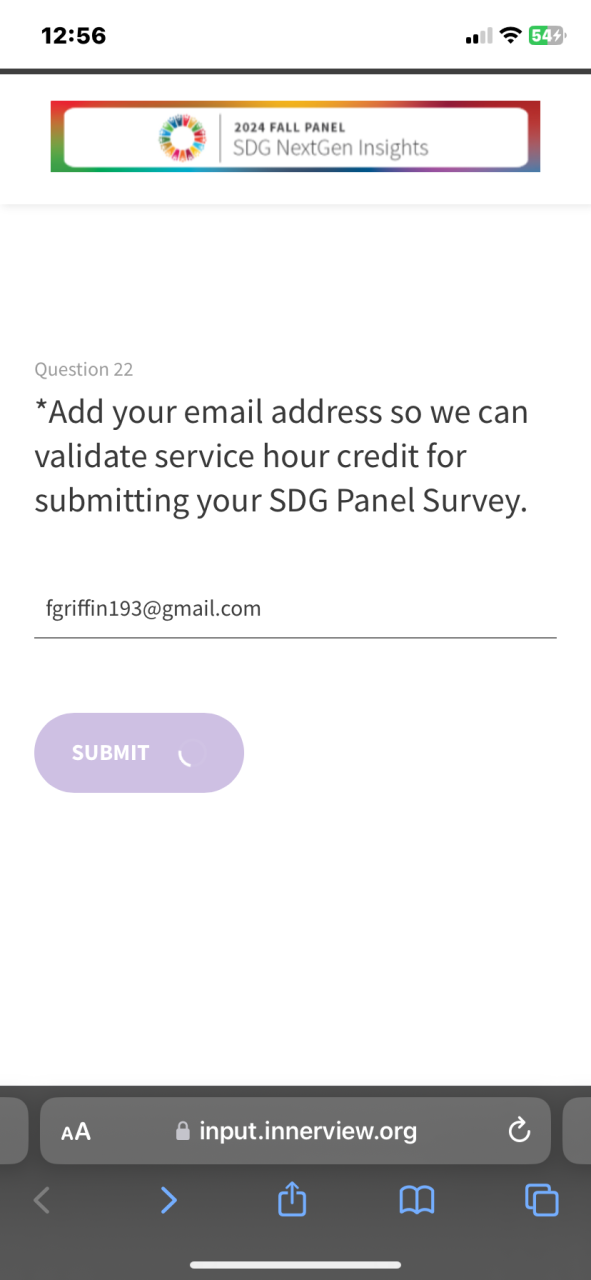Tap the battery indicator showing 54
This screenshot has width=591, height=1280.
(547, 36)
